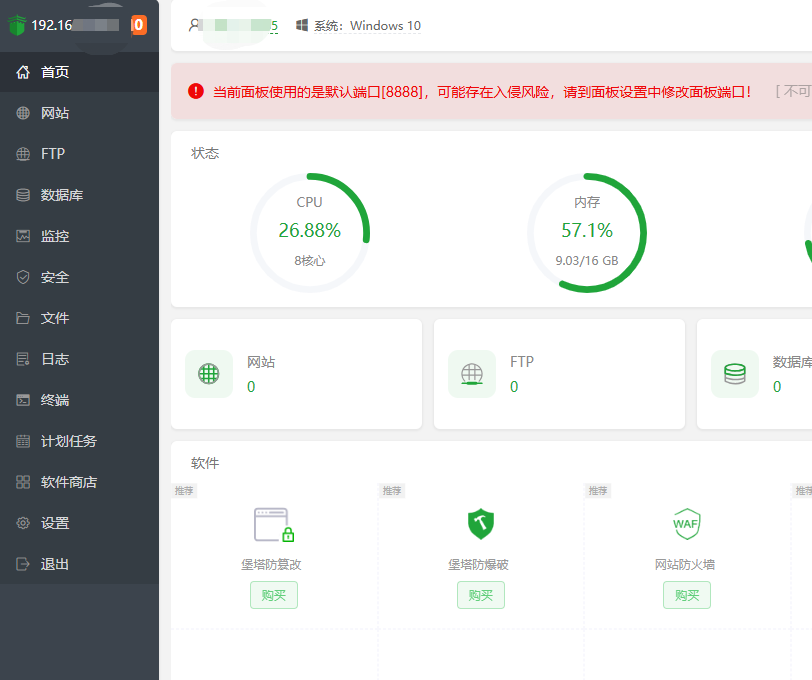Click 购买 button under 网站防火墙
This screenshot has width=812, height=680.
click(687, 595)
